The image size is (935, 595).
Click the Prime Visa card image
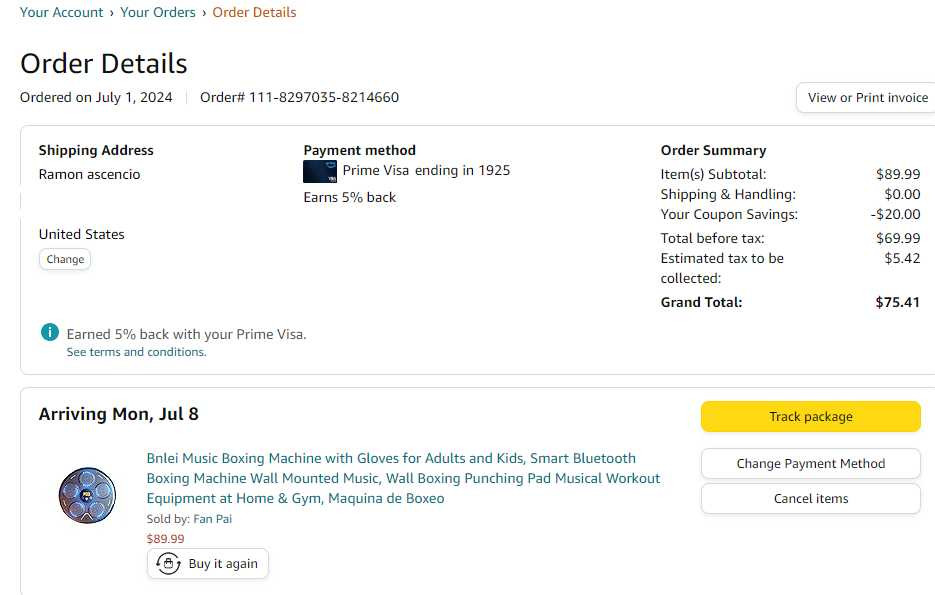click(320, 172)
